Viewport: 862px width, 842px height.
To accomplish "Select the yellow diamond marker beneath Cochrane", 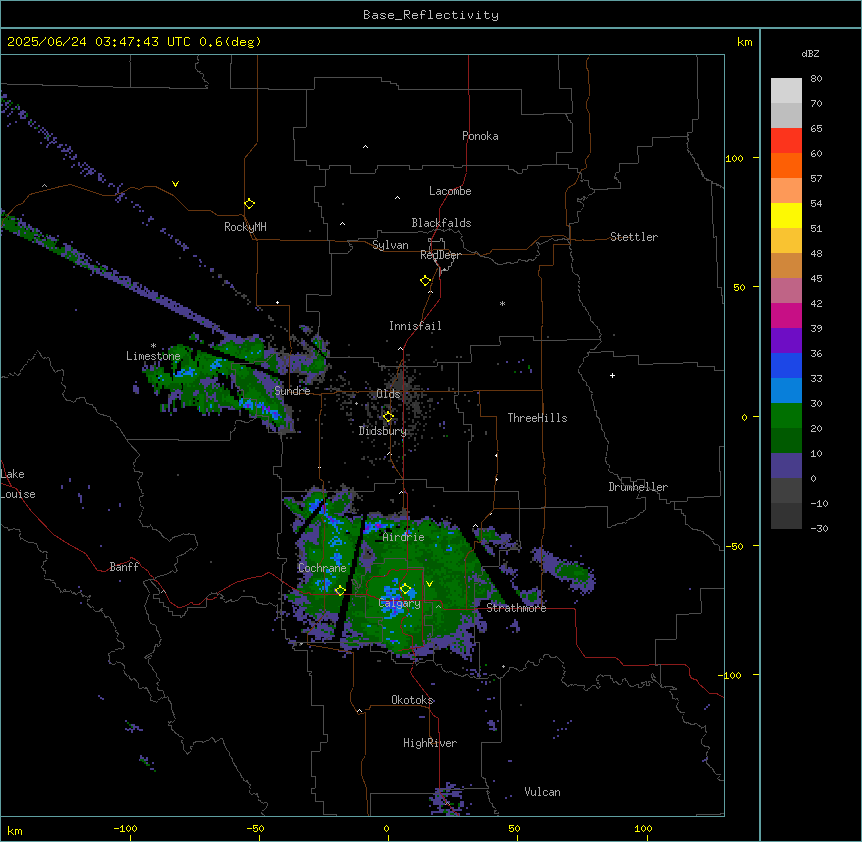I will tap(340, 590).
